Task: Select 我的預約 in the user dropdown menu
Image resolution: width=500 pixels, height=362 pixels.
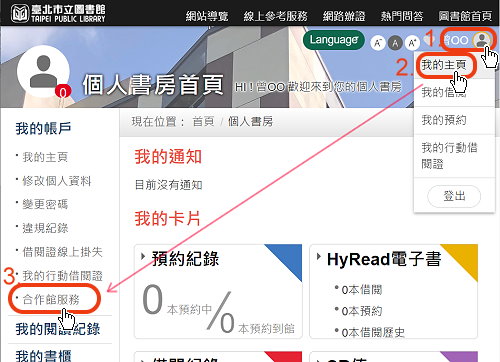Action: (x=444, y=120)
